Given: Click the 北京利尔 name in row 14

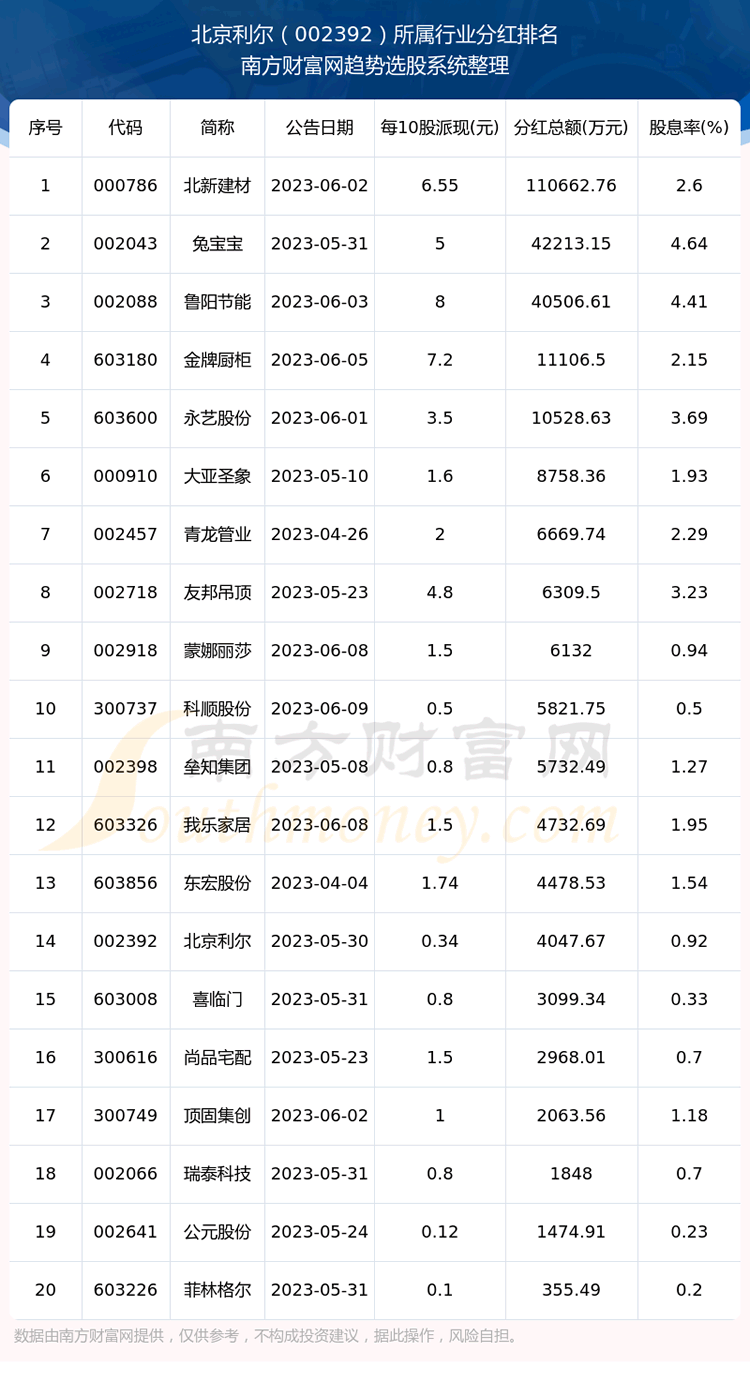Looking at the screenshot, I should tap(217, 941).
